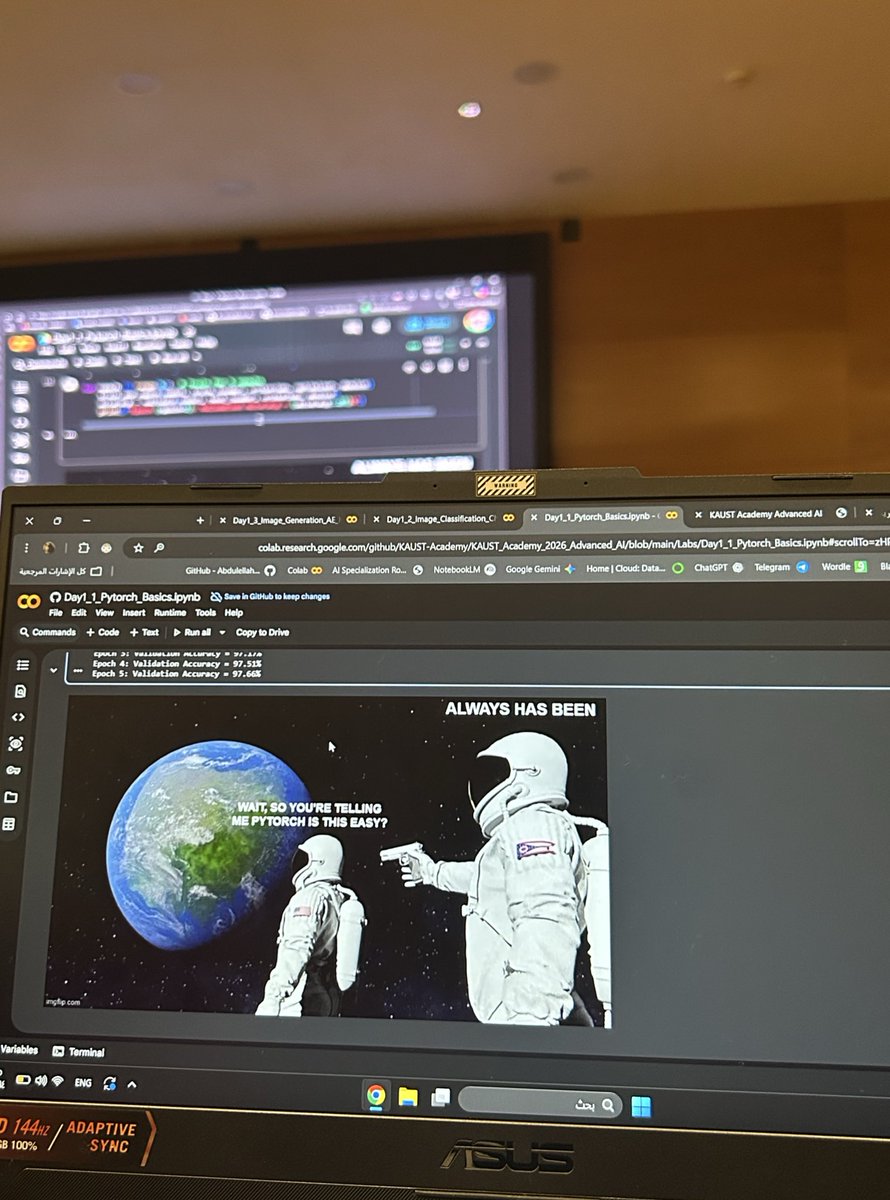Open the Secrets key icon in sidebar
This screenshot has height=1200, width=890.
[14, 771]
